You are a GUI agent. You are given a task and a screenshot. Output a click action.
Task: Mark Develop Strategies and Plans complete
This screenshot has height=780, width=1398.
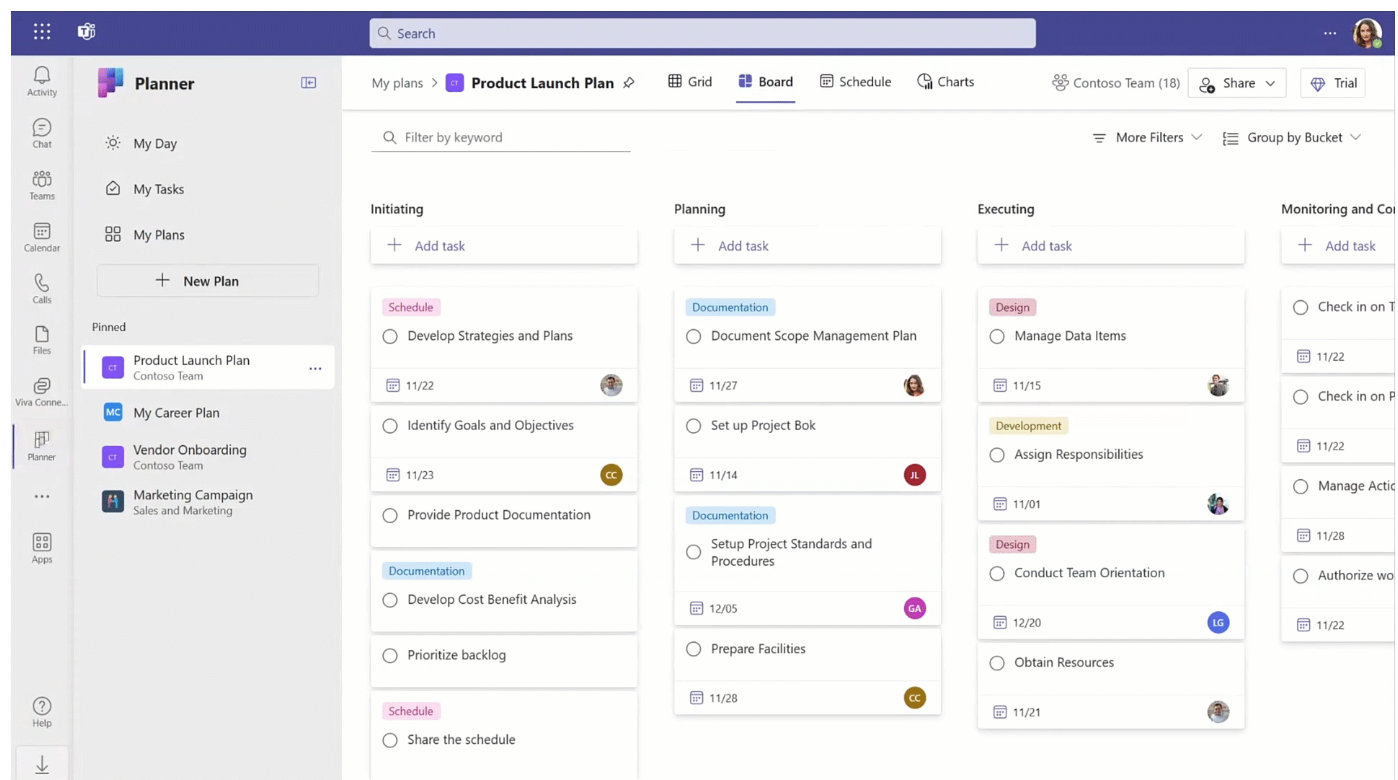(390, 336)
